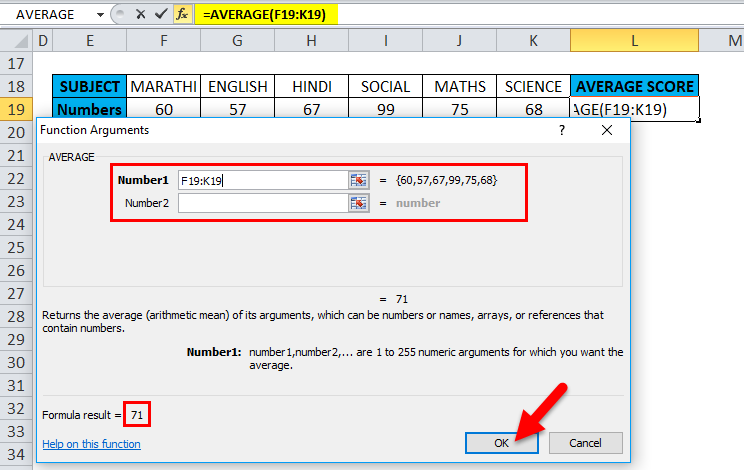The height and width of the screenshot is (470, 744).
Task: Confirm formula entry with the checkmark icon
Action: point(161,14)
